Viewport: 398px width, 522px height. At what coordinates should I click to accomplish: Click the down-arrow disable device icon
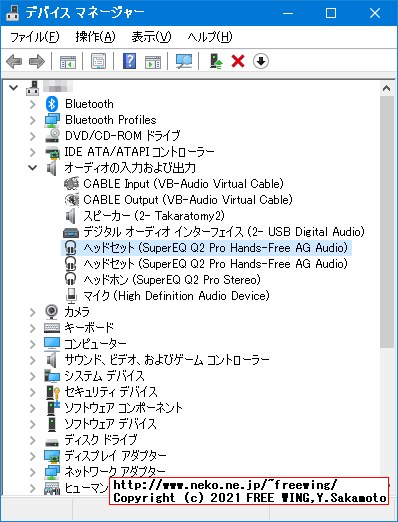click(x=261, y=61)
